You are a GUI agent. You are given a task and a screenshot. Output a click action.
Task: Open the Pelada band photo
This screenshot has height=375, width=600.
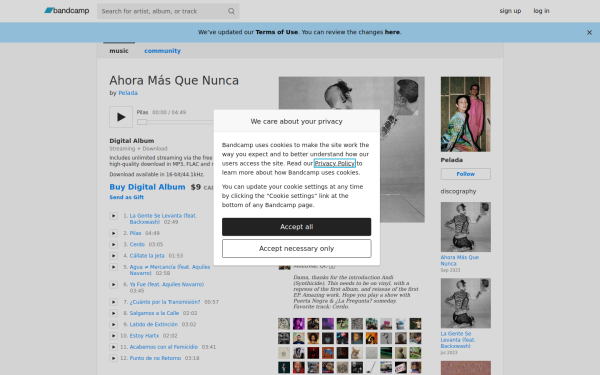pyautogui.click(x=465, y=114)
